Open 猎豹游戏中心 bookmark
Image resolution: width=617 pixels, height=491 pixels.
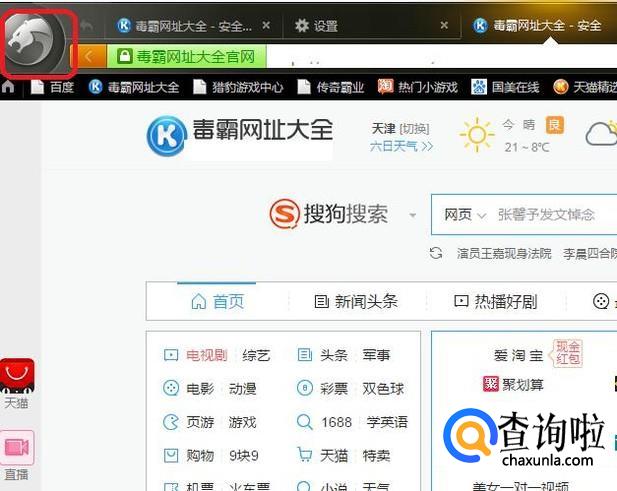238,87
